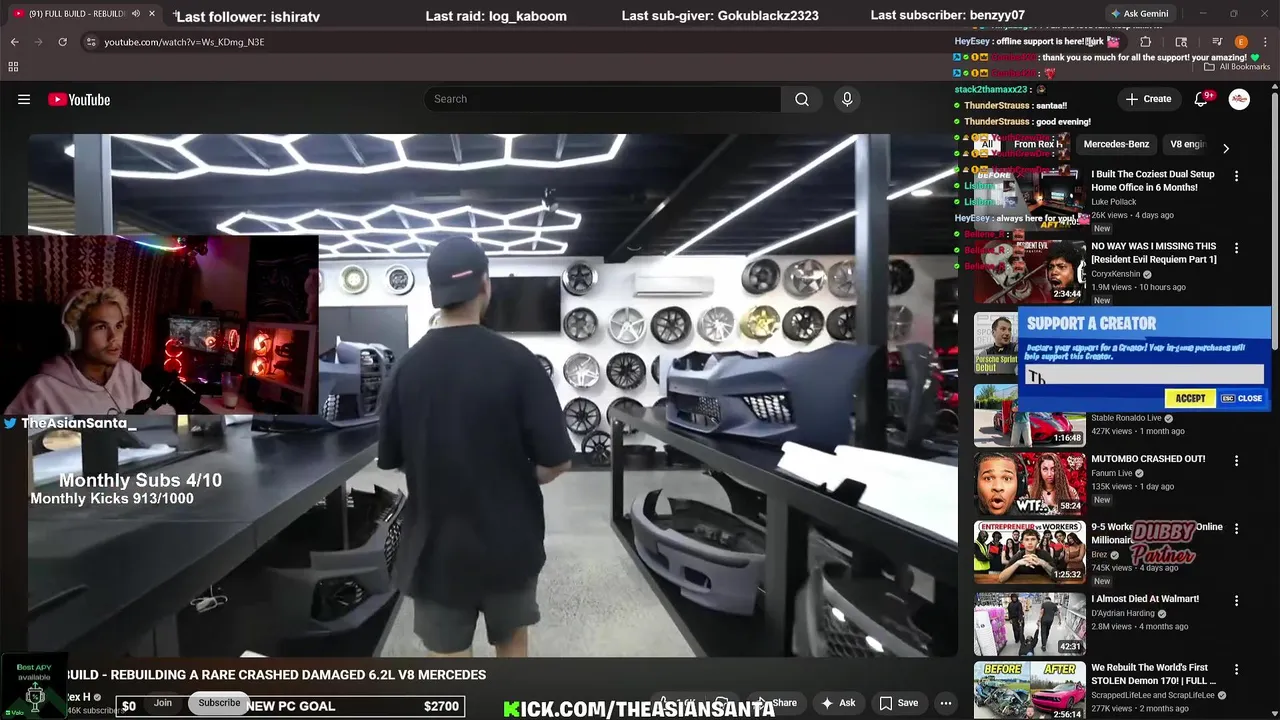Open the browser extensions puzzle icon
The height and width of the screenshot is (720, 1280).
1145,42
